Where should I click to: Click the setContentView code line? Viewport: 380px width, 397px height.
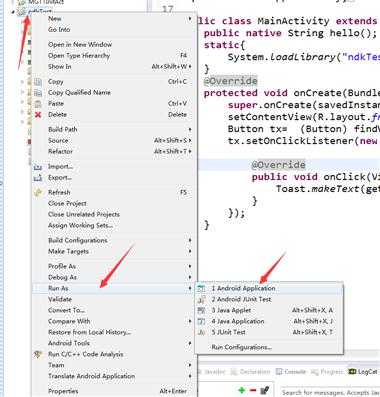pos(304,117)
